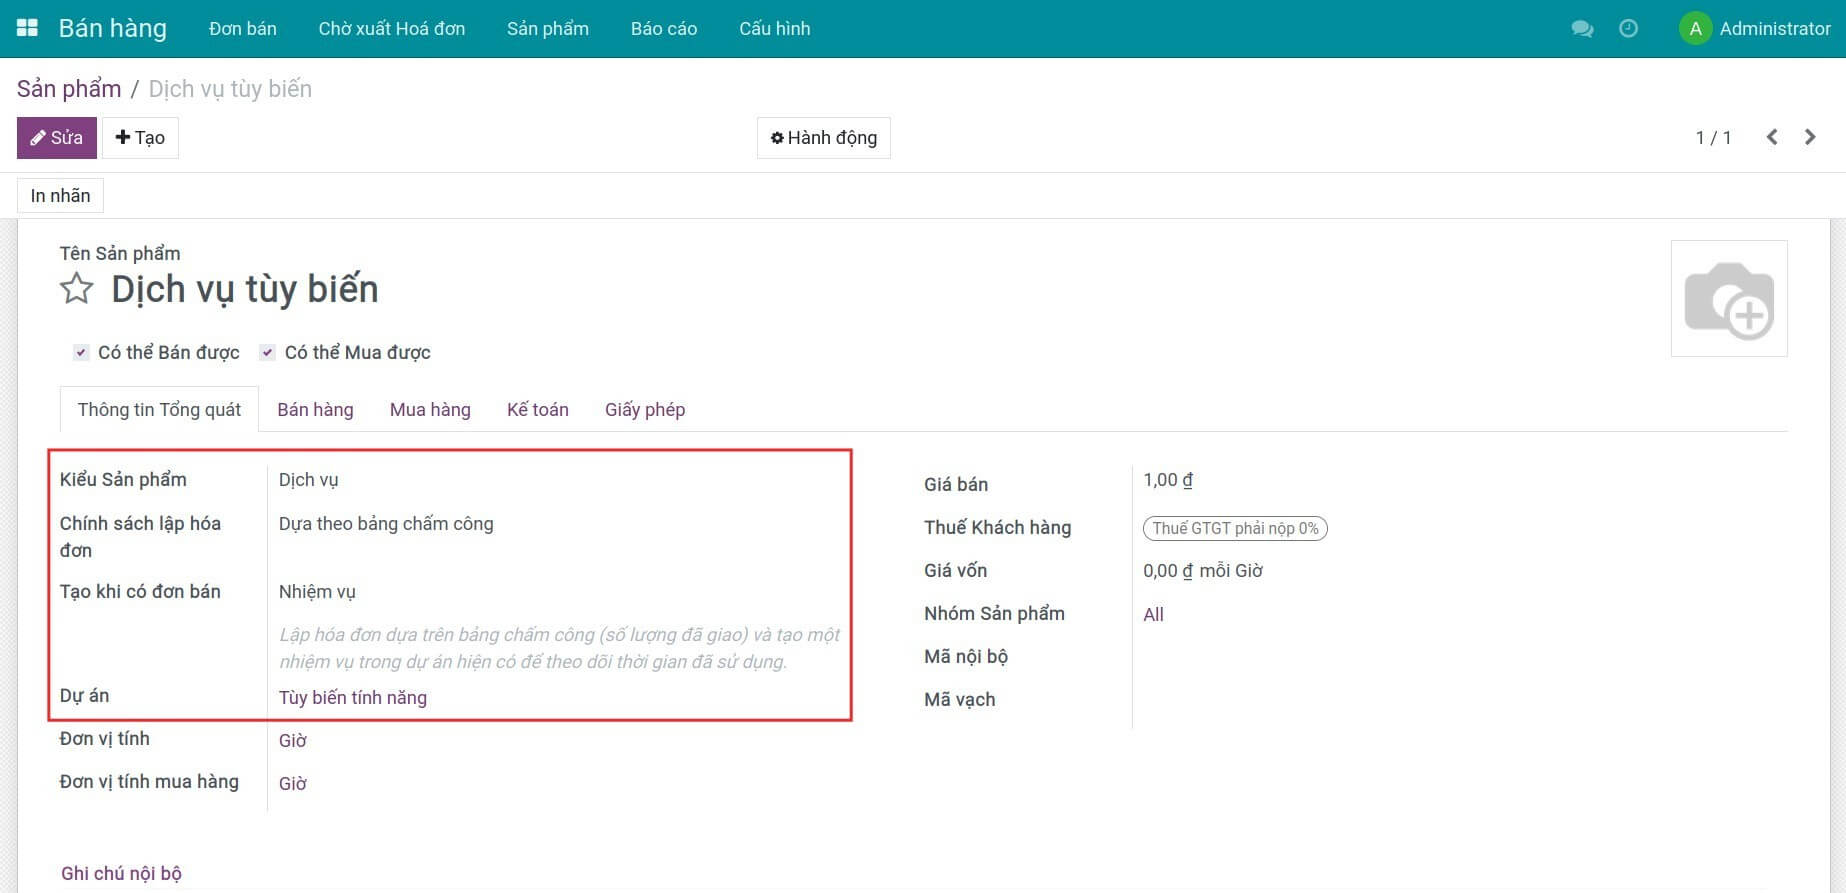Click the Administrator avatar icon
Image resolution: width=1846 pixels, height=893 pixels.
[1695, 29]
